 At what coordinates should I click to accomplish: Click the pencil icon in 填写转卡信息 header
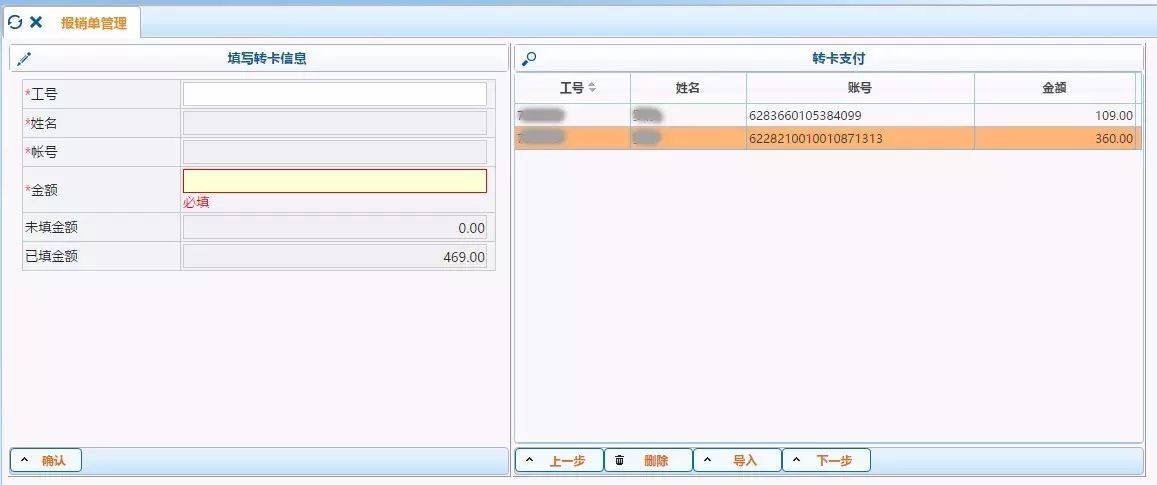pyautogui.click(x=25, y=59)
